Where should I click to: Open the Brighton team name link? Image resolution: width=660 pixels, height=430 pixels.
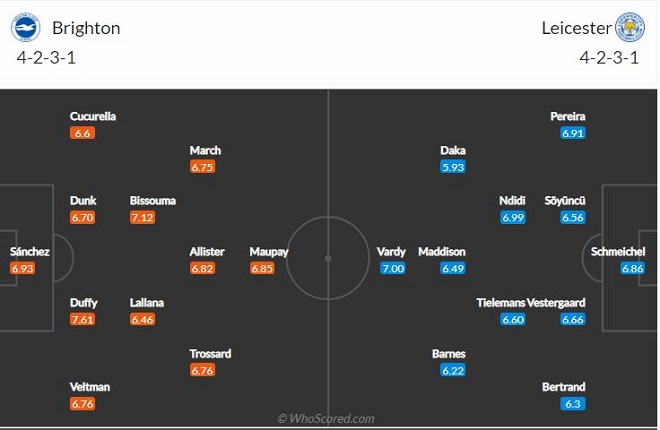coord(86,28)
